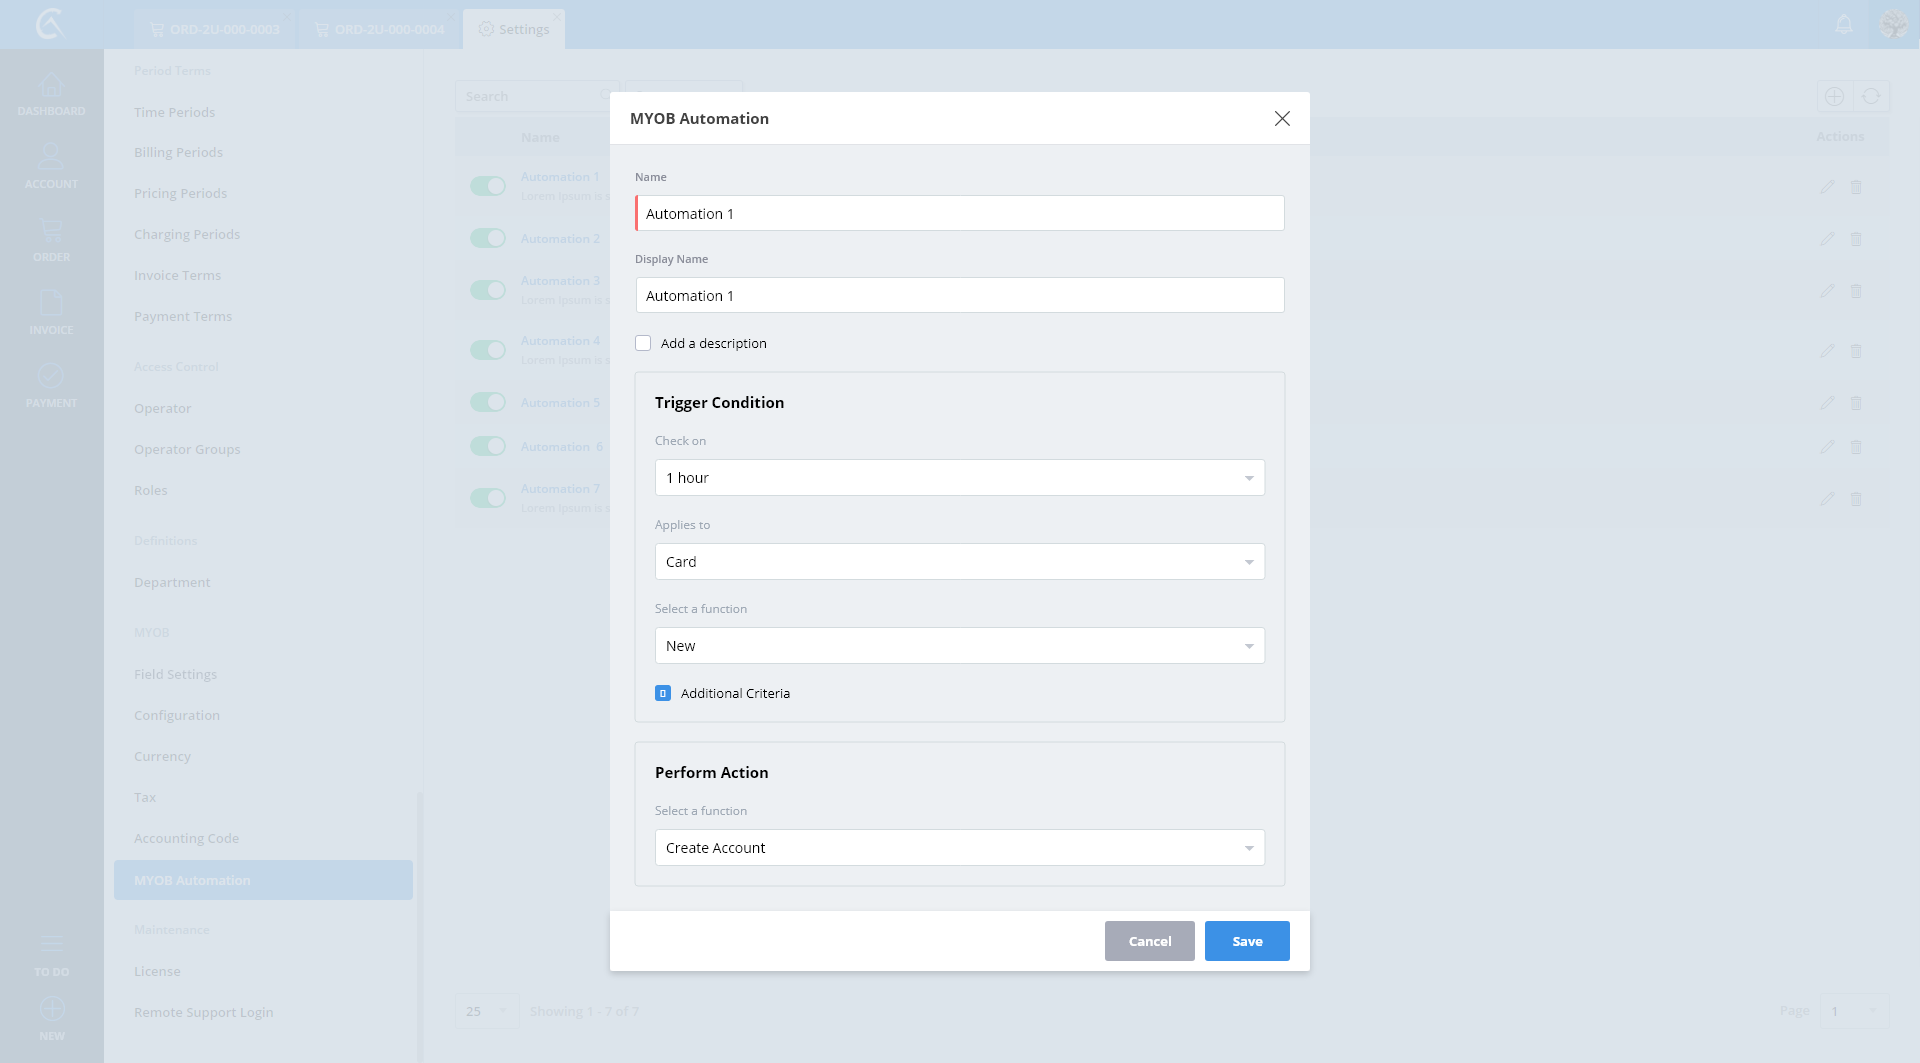Image resolution: width=1920 pixels, height=1063 pixels.
Task: Click the notification bell icon
Action: (1844, 25)
